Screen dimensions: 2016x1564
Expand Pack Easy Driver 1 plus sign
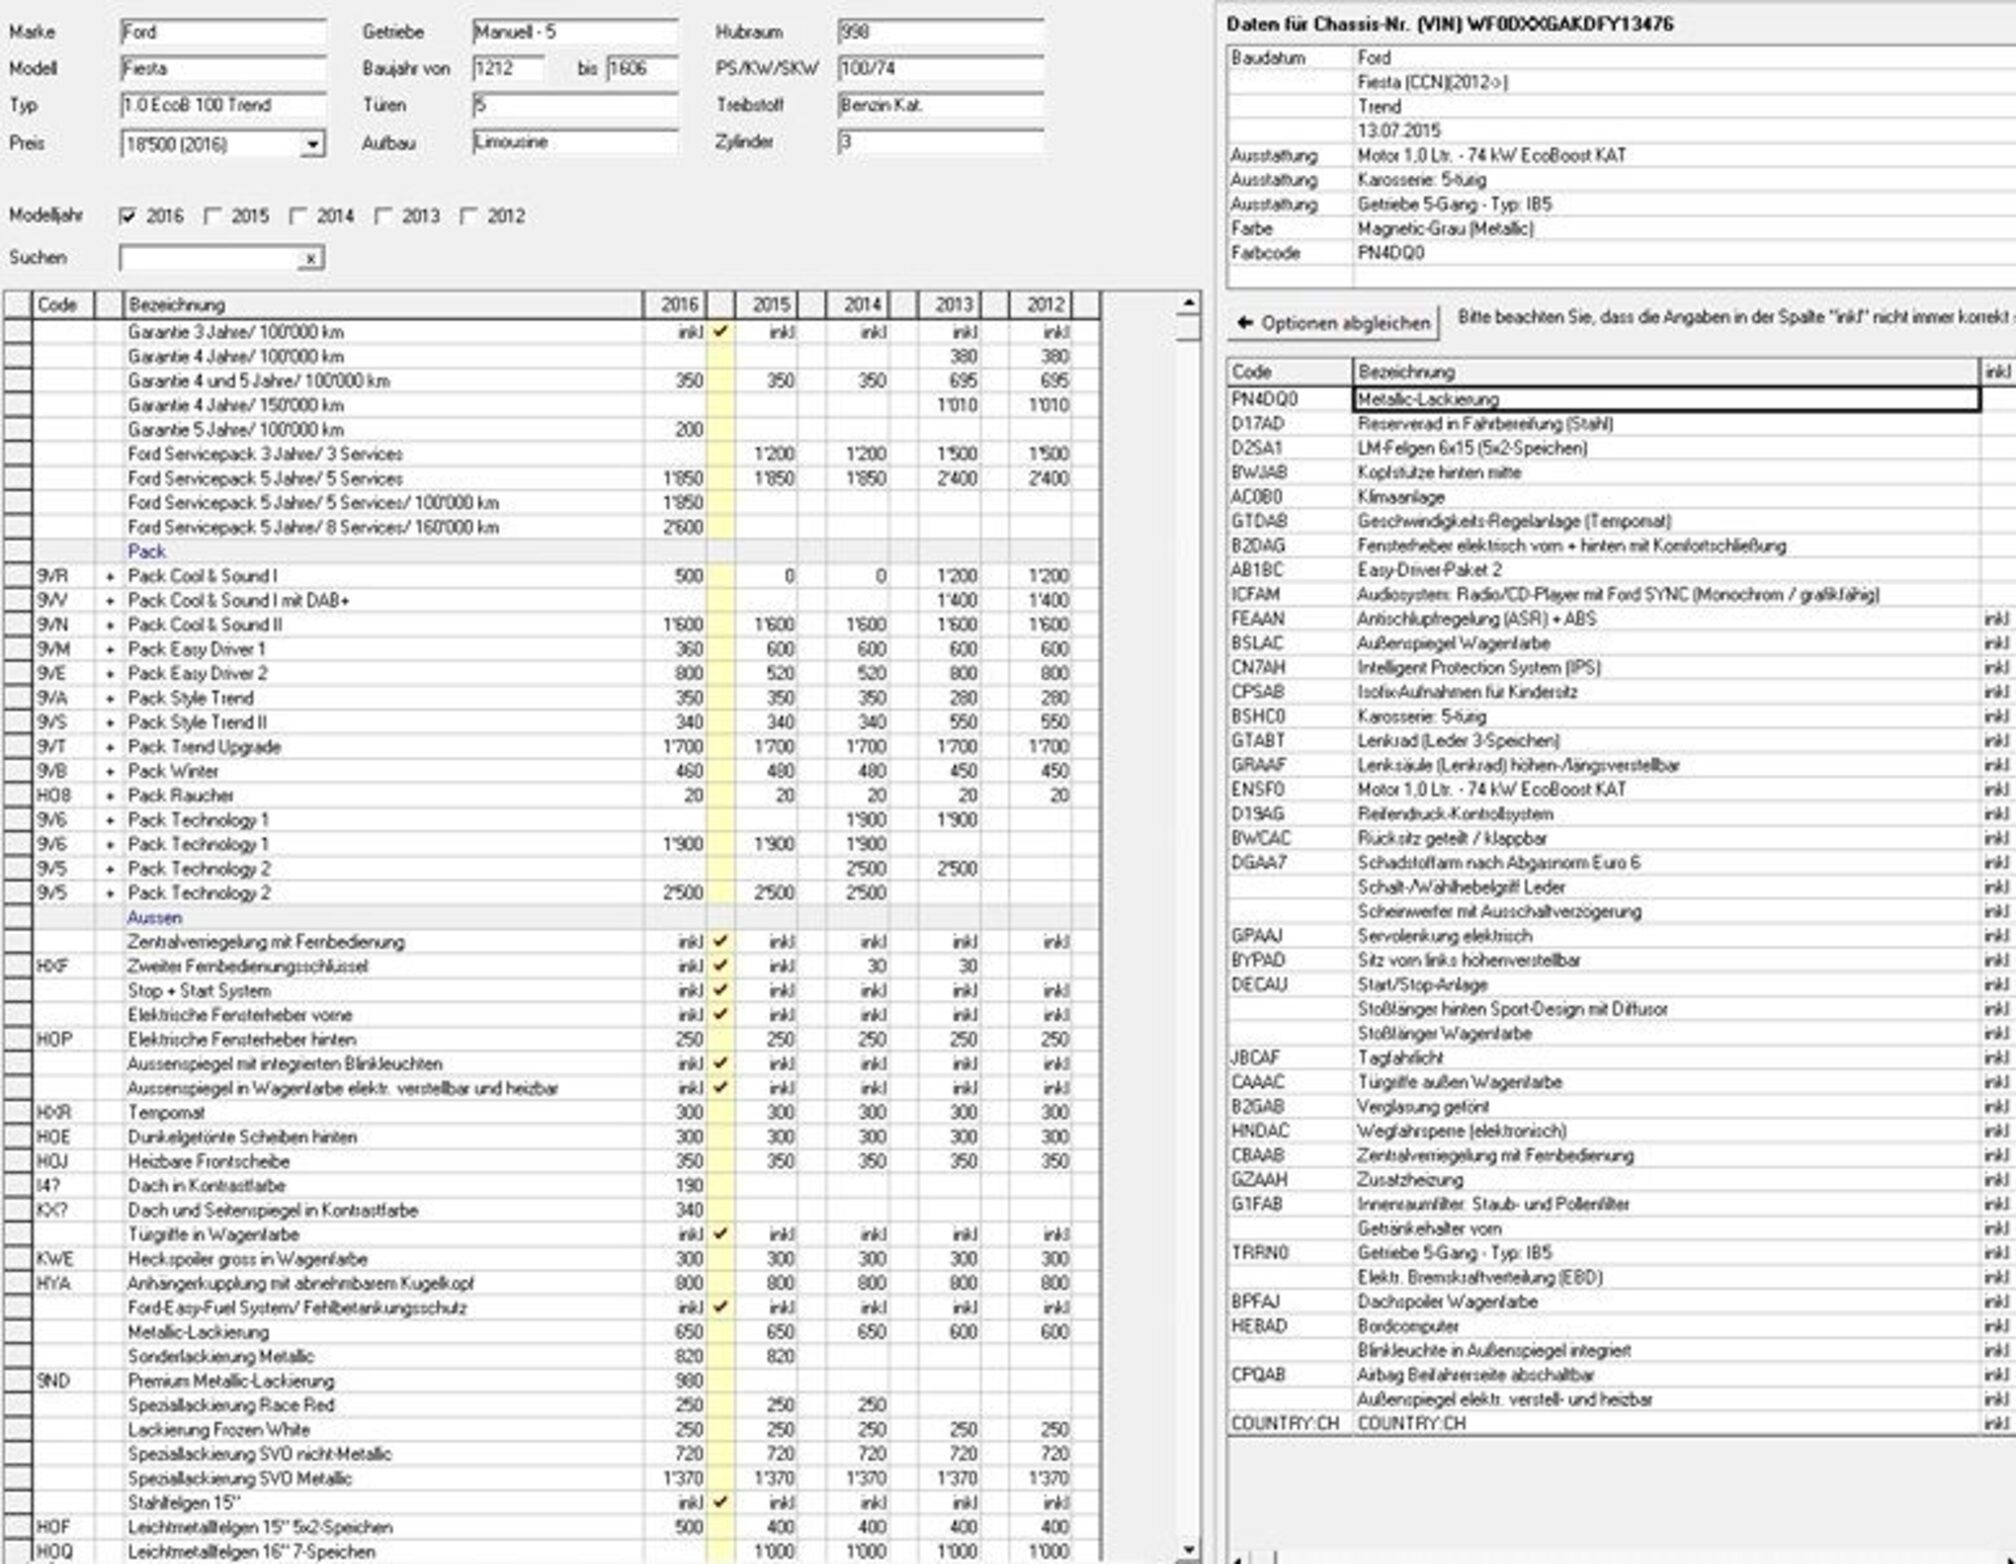pos(110,649)
